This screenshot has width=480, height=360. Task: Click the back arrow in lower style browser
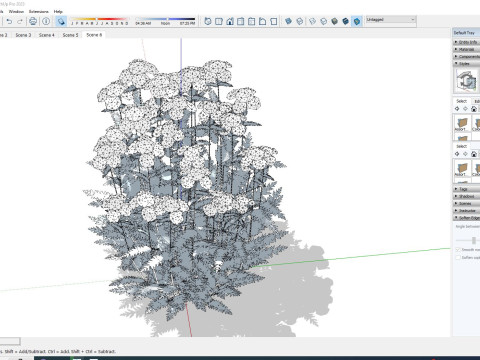pos(457,154)
